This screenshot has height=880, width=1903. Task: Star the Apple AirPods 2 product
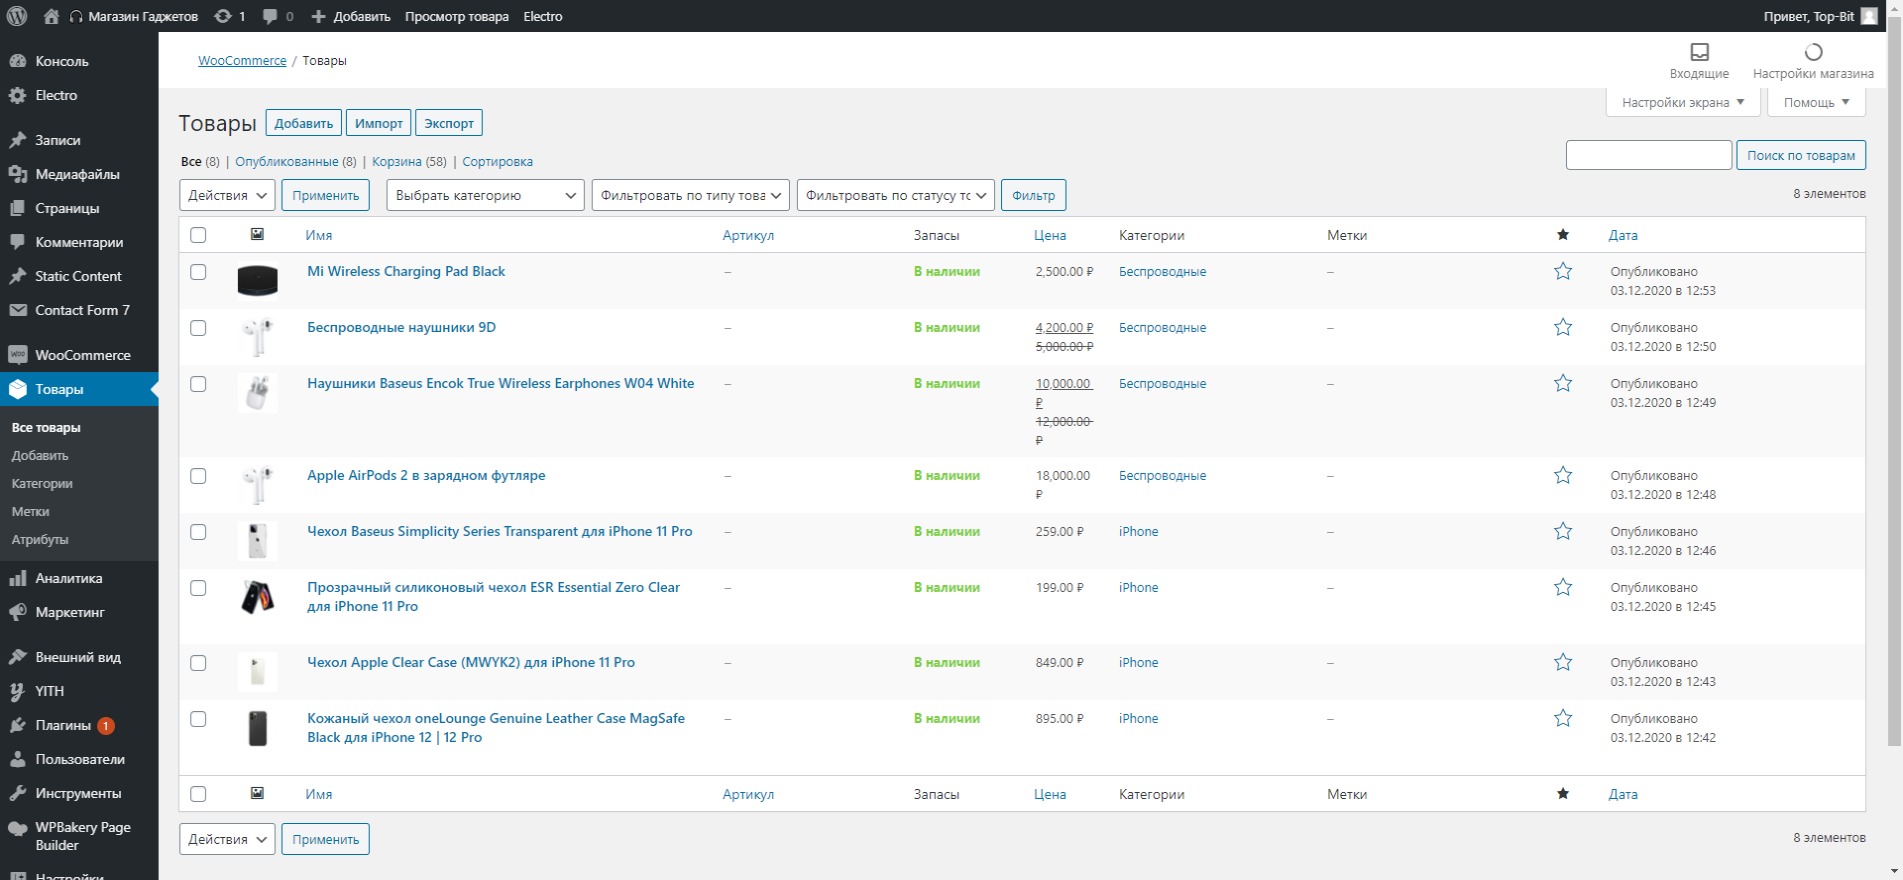[x=1563, y=475]
